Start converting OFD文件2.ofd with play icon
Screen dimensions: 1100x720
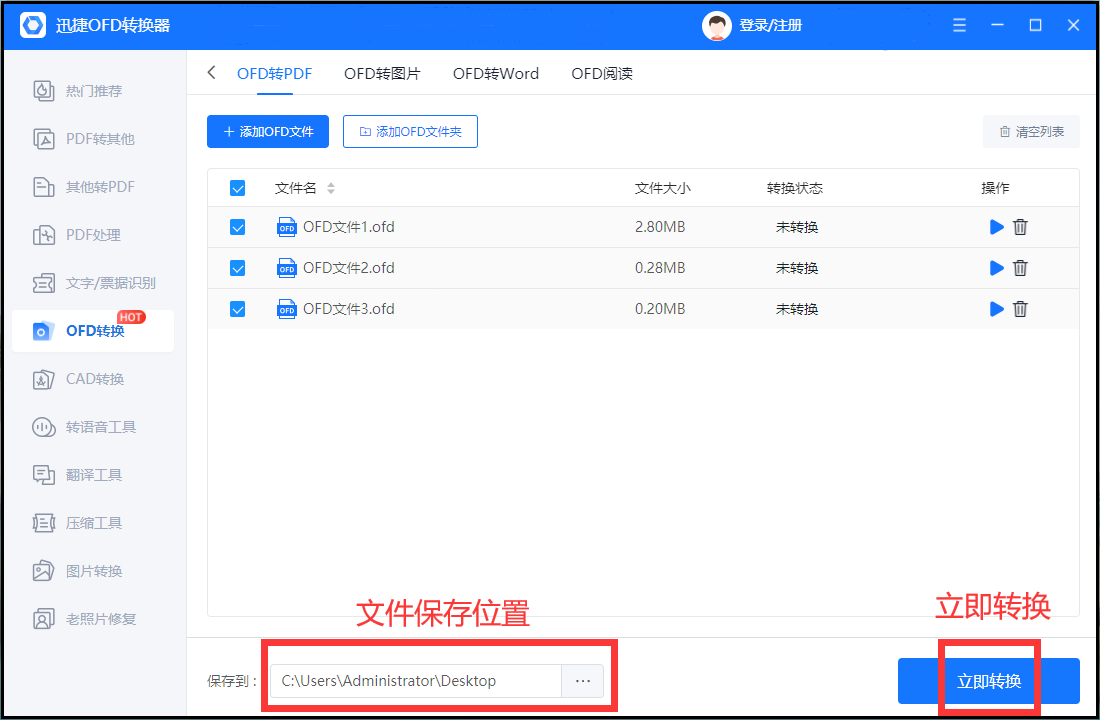tap(996, 268)
